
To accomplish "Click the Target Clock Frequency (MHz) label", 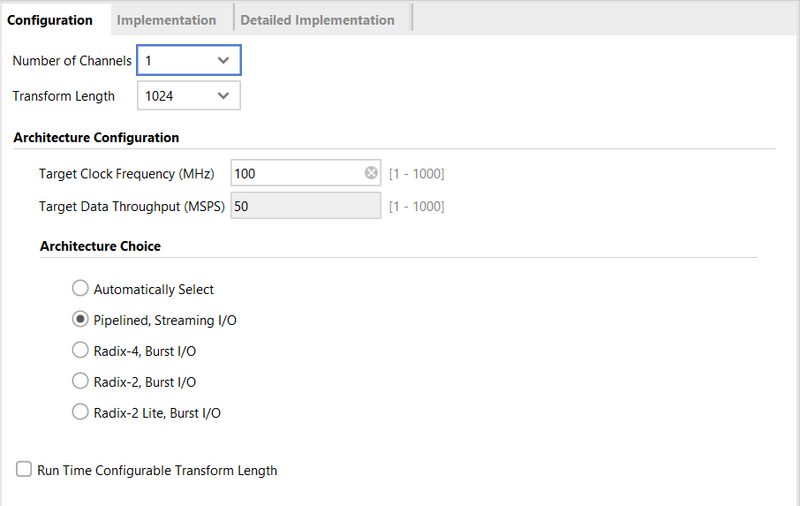I will coord(127,173).
